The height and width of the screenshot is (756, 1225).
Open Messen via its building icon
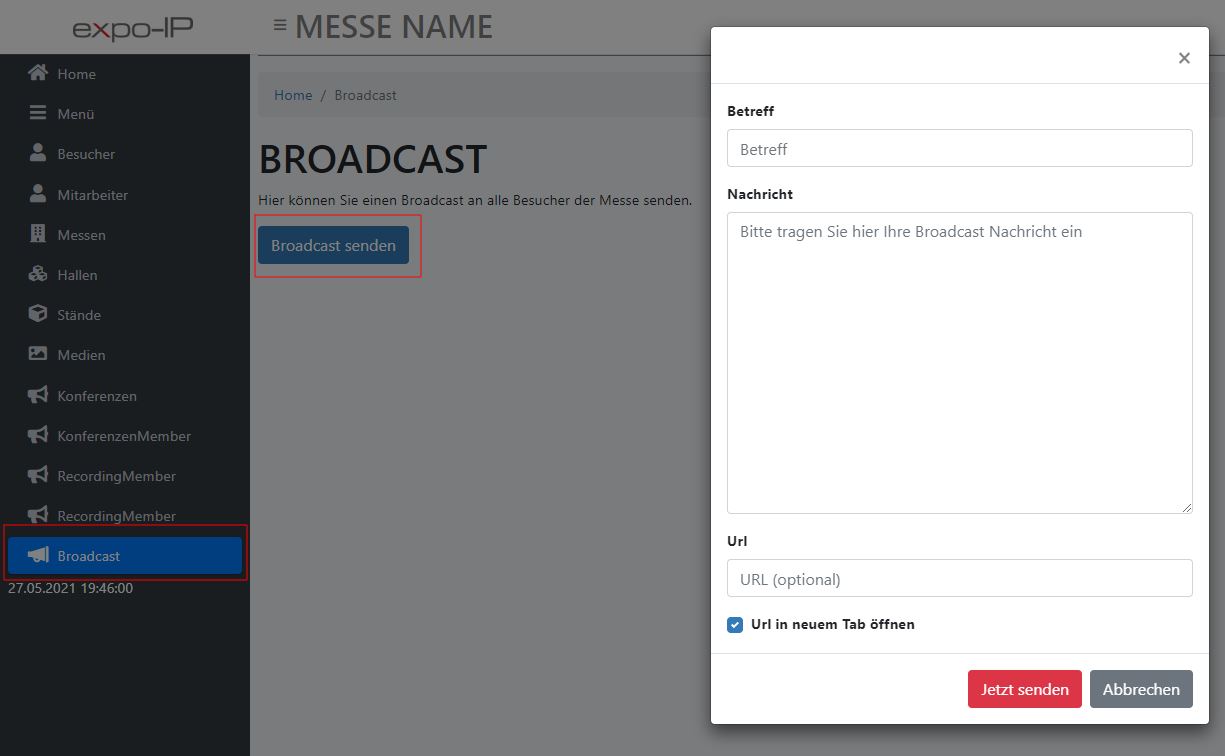click(x=38, y=234)
